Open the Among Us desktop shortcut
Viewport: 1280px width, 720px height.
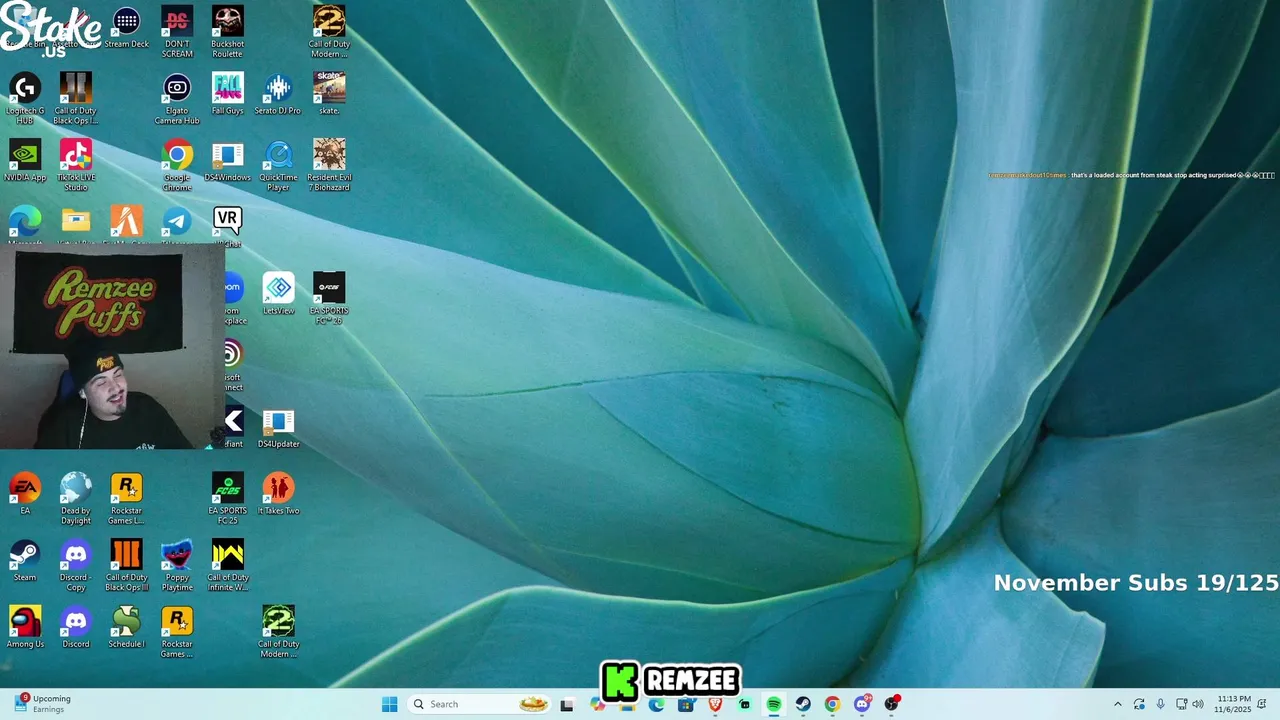click(x=25, y=628)
